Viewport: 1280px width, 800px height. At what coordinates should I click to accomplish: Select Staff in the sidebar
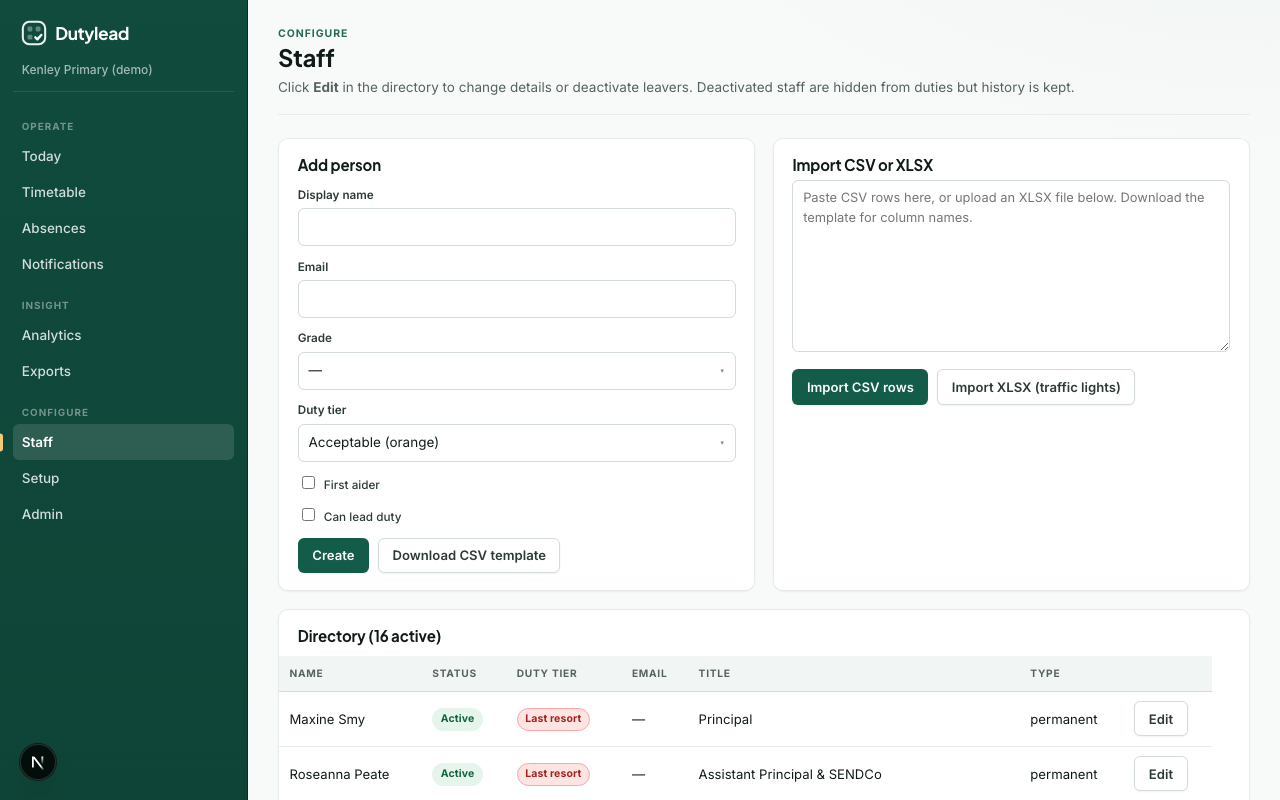(x=123, y=442)
